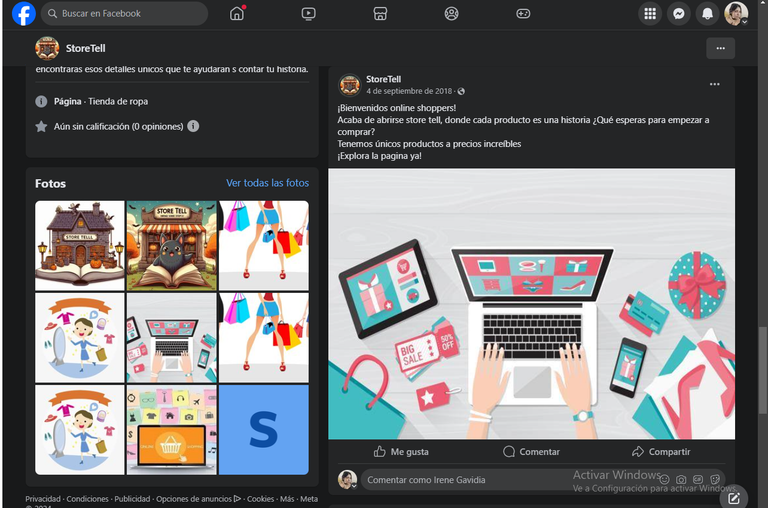
Task: Open middle-row girl with mirror photo
Action: click(80, 338)
